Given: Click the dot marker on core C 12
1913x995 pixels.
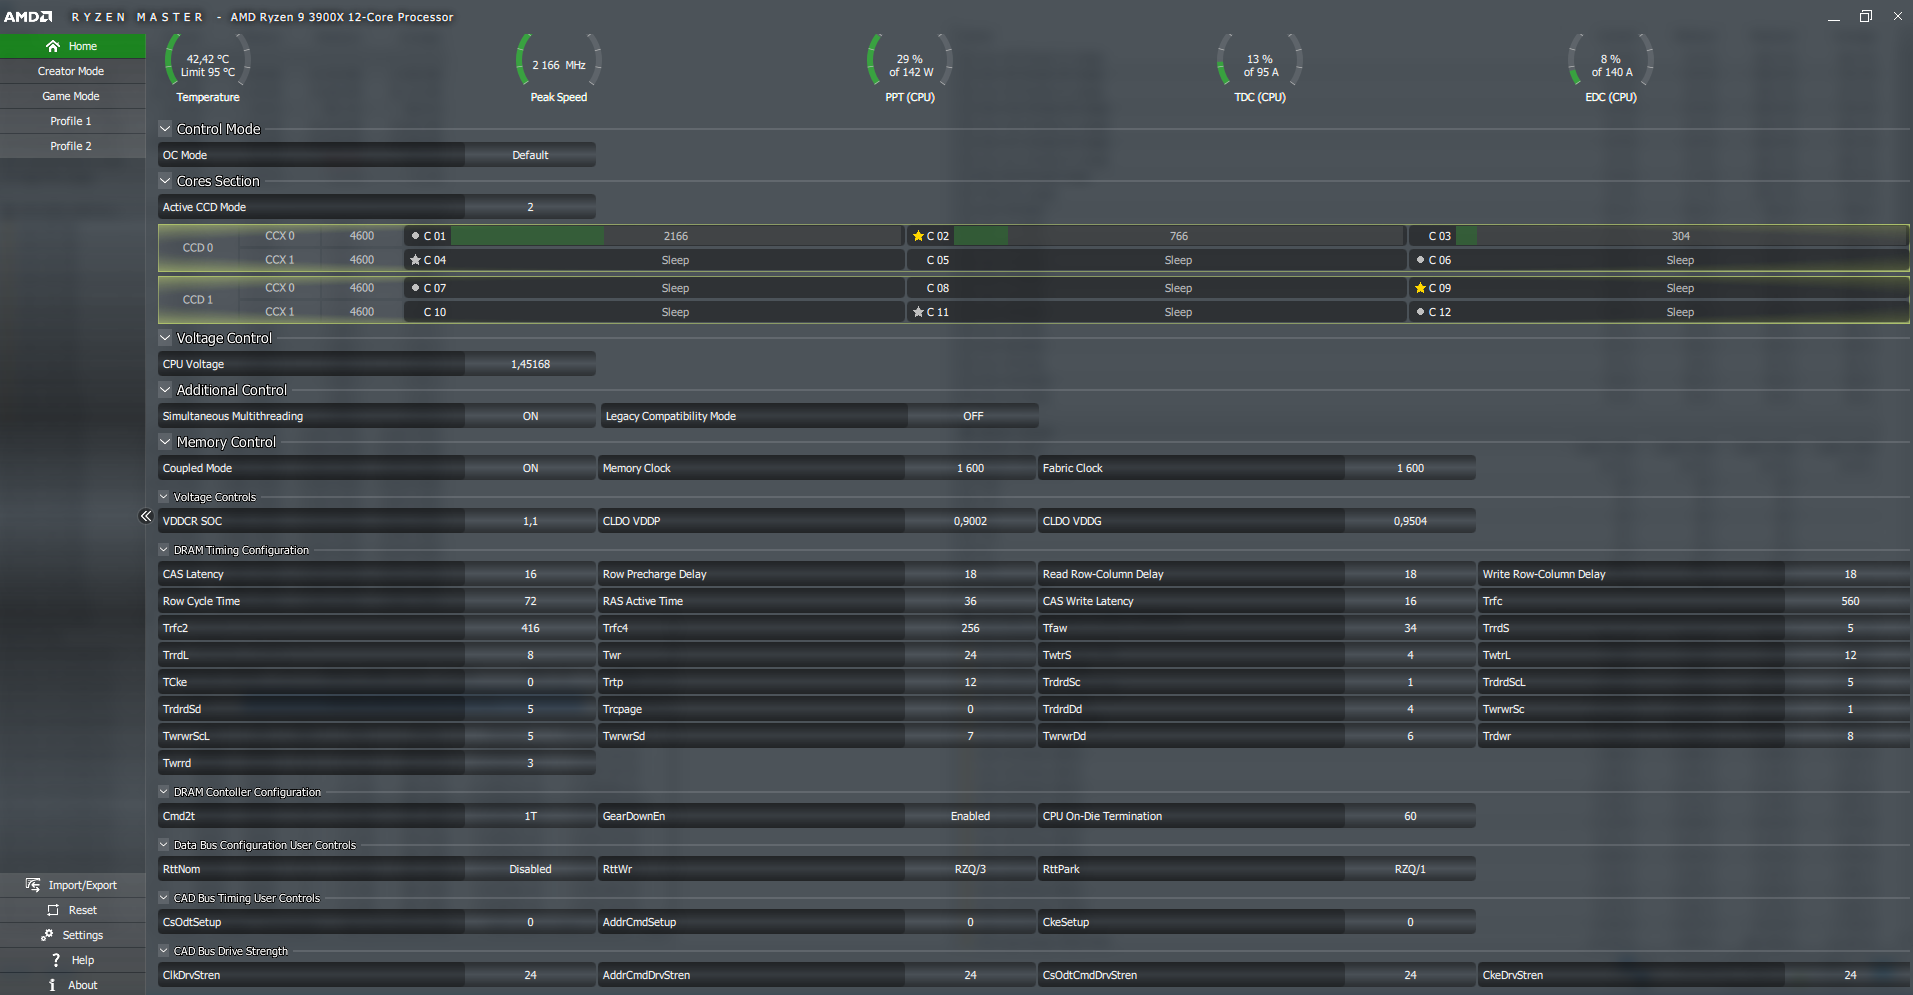Looking at the screenshot, I should (1420, 312).
